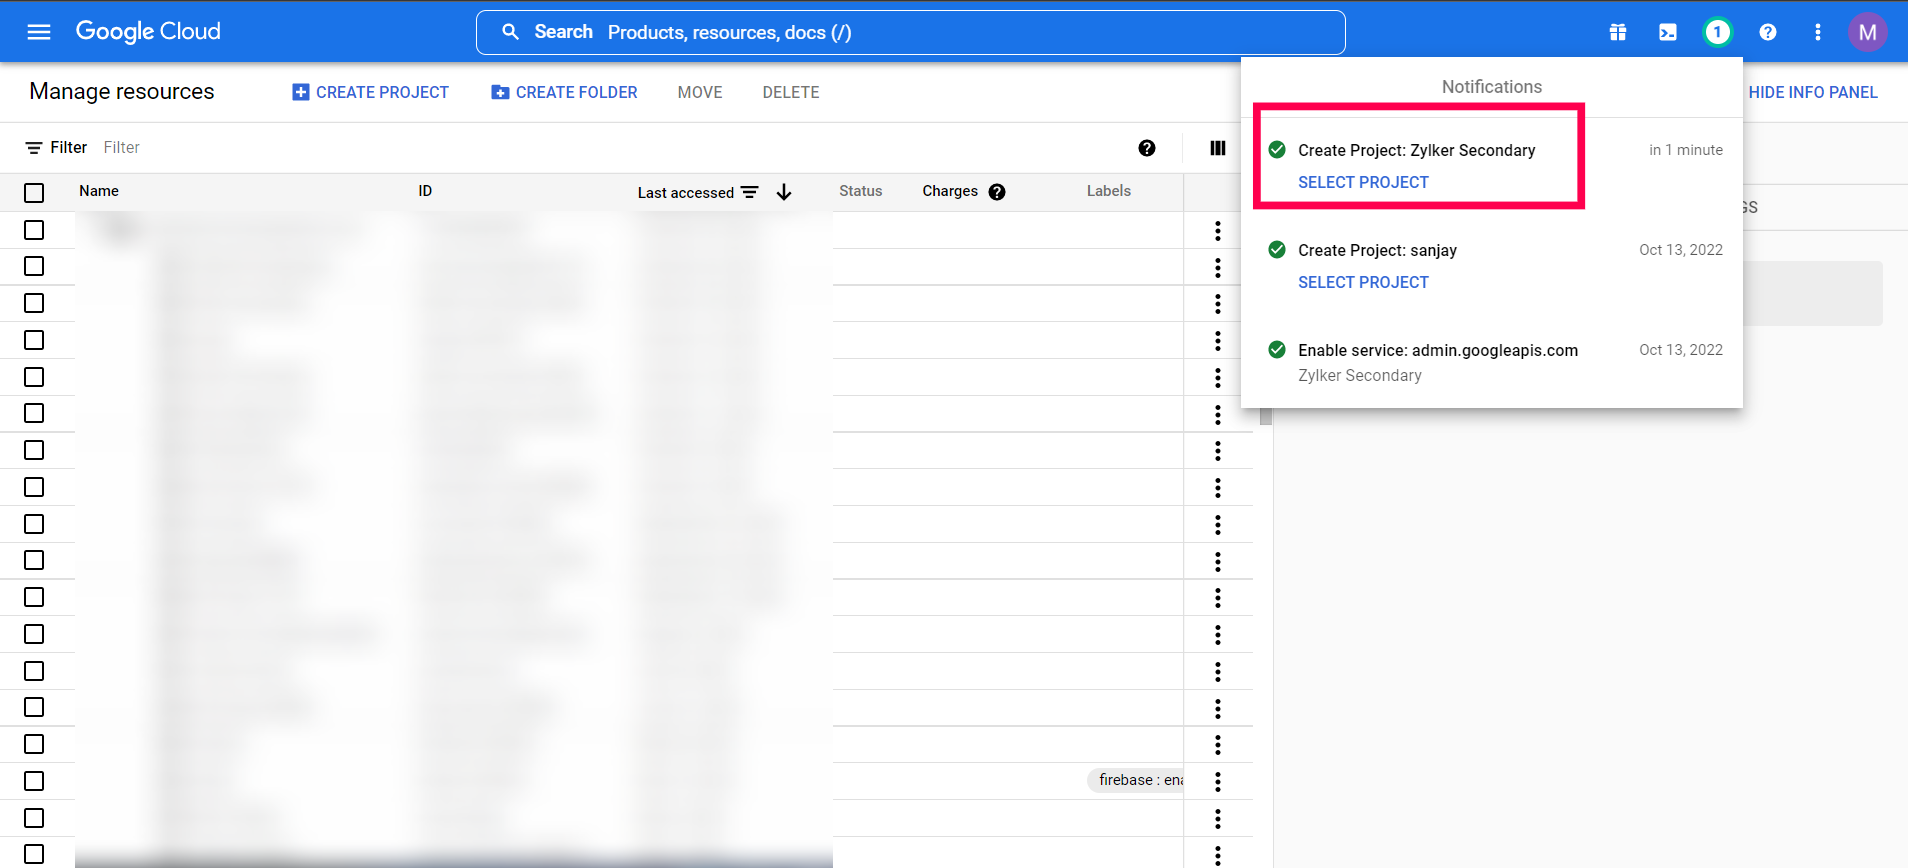Click the Manage resources page title
This screenshot has height=868, width=1908.
coord(122,92)
